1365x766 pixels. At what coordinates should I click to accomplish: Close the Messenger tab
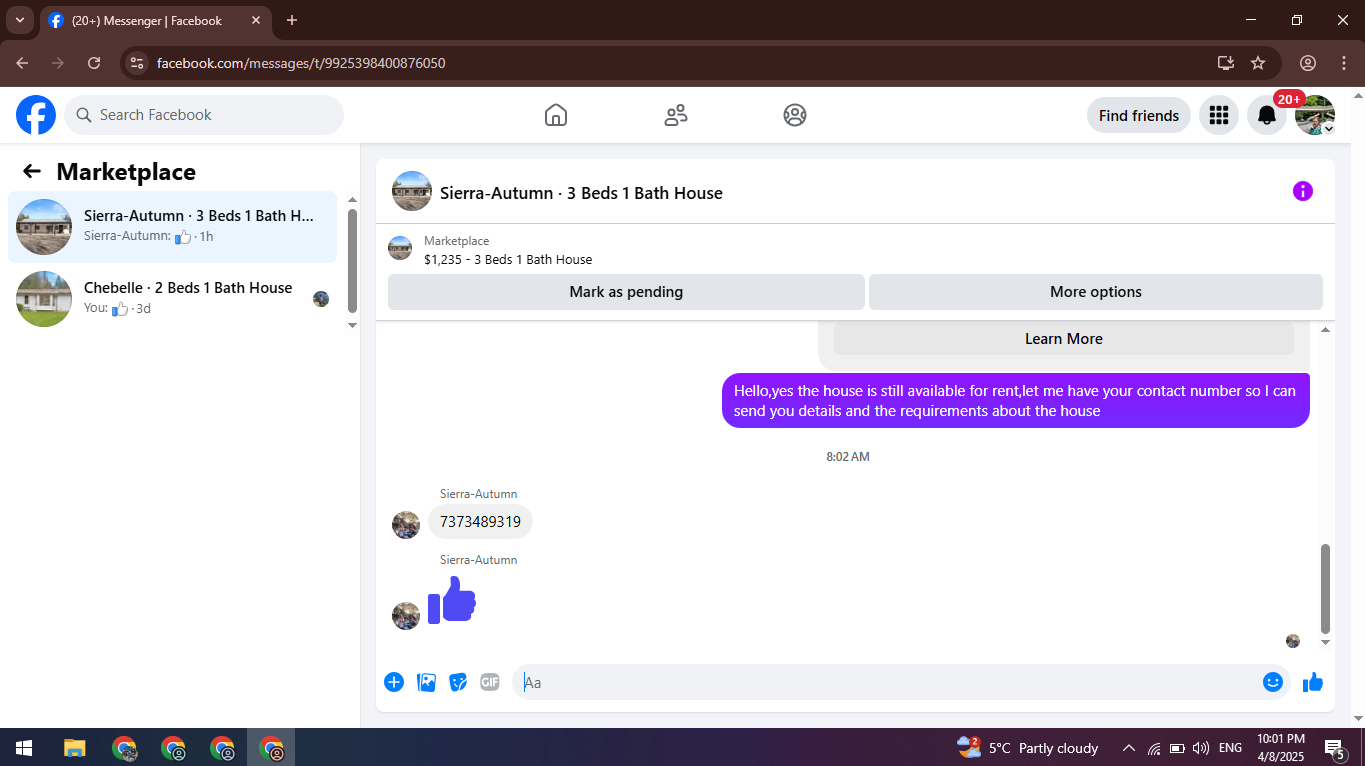[256, 20]
